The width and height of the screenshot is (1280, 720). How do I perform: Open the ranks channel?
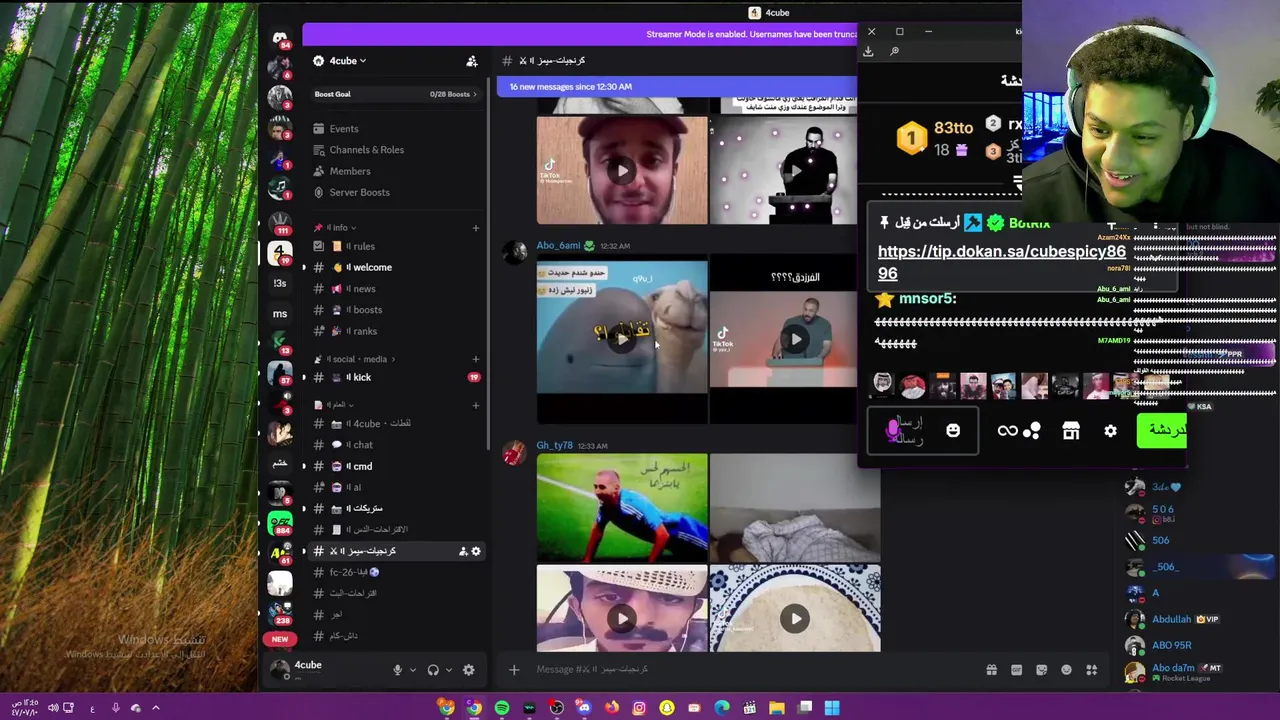(363, 331)
